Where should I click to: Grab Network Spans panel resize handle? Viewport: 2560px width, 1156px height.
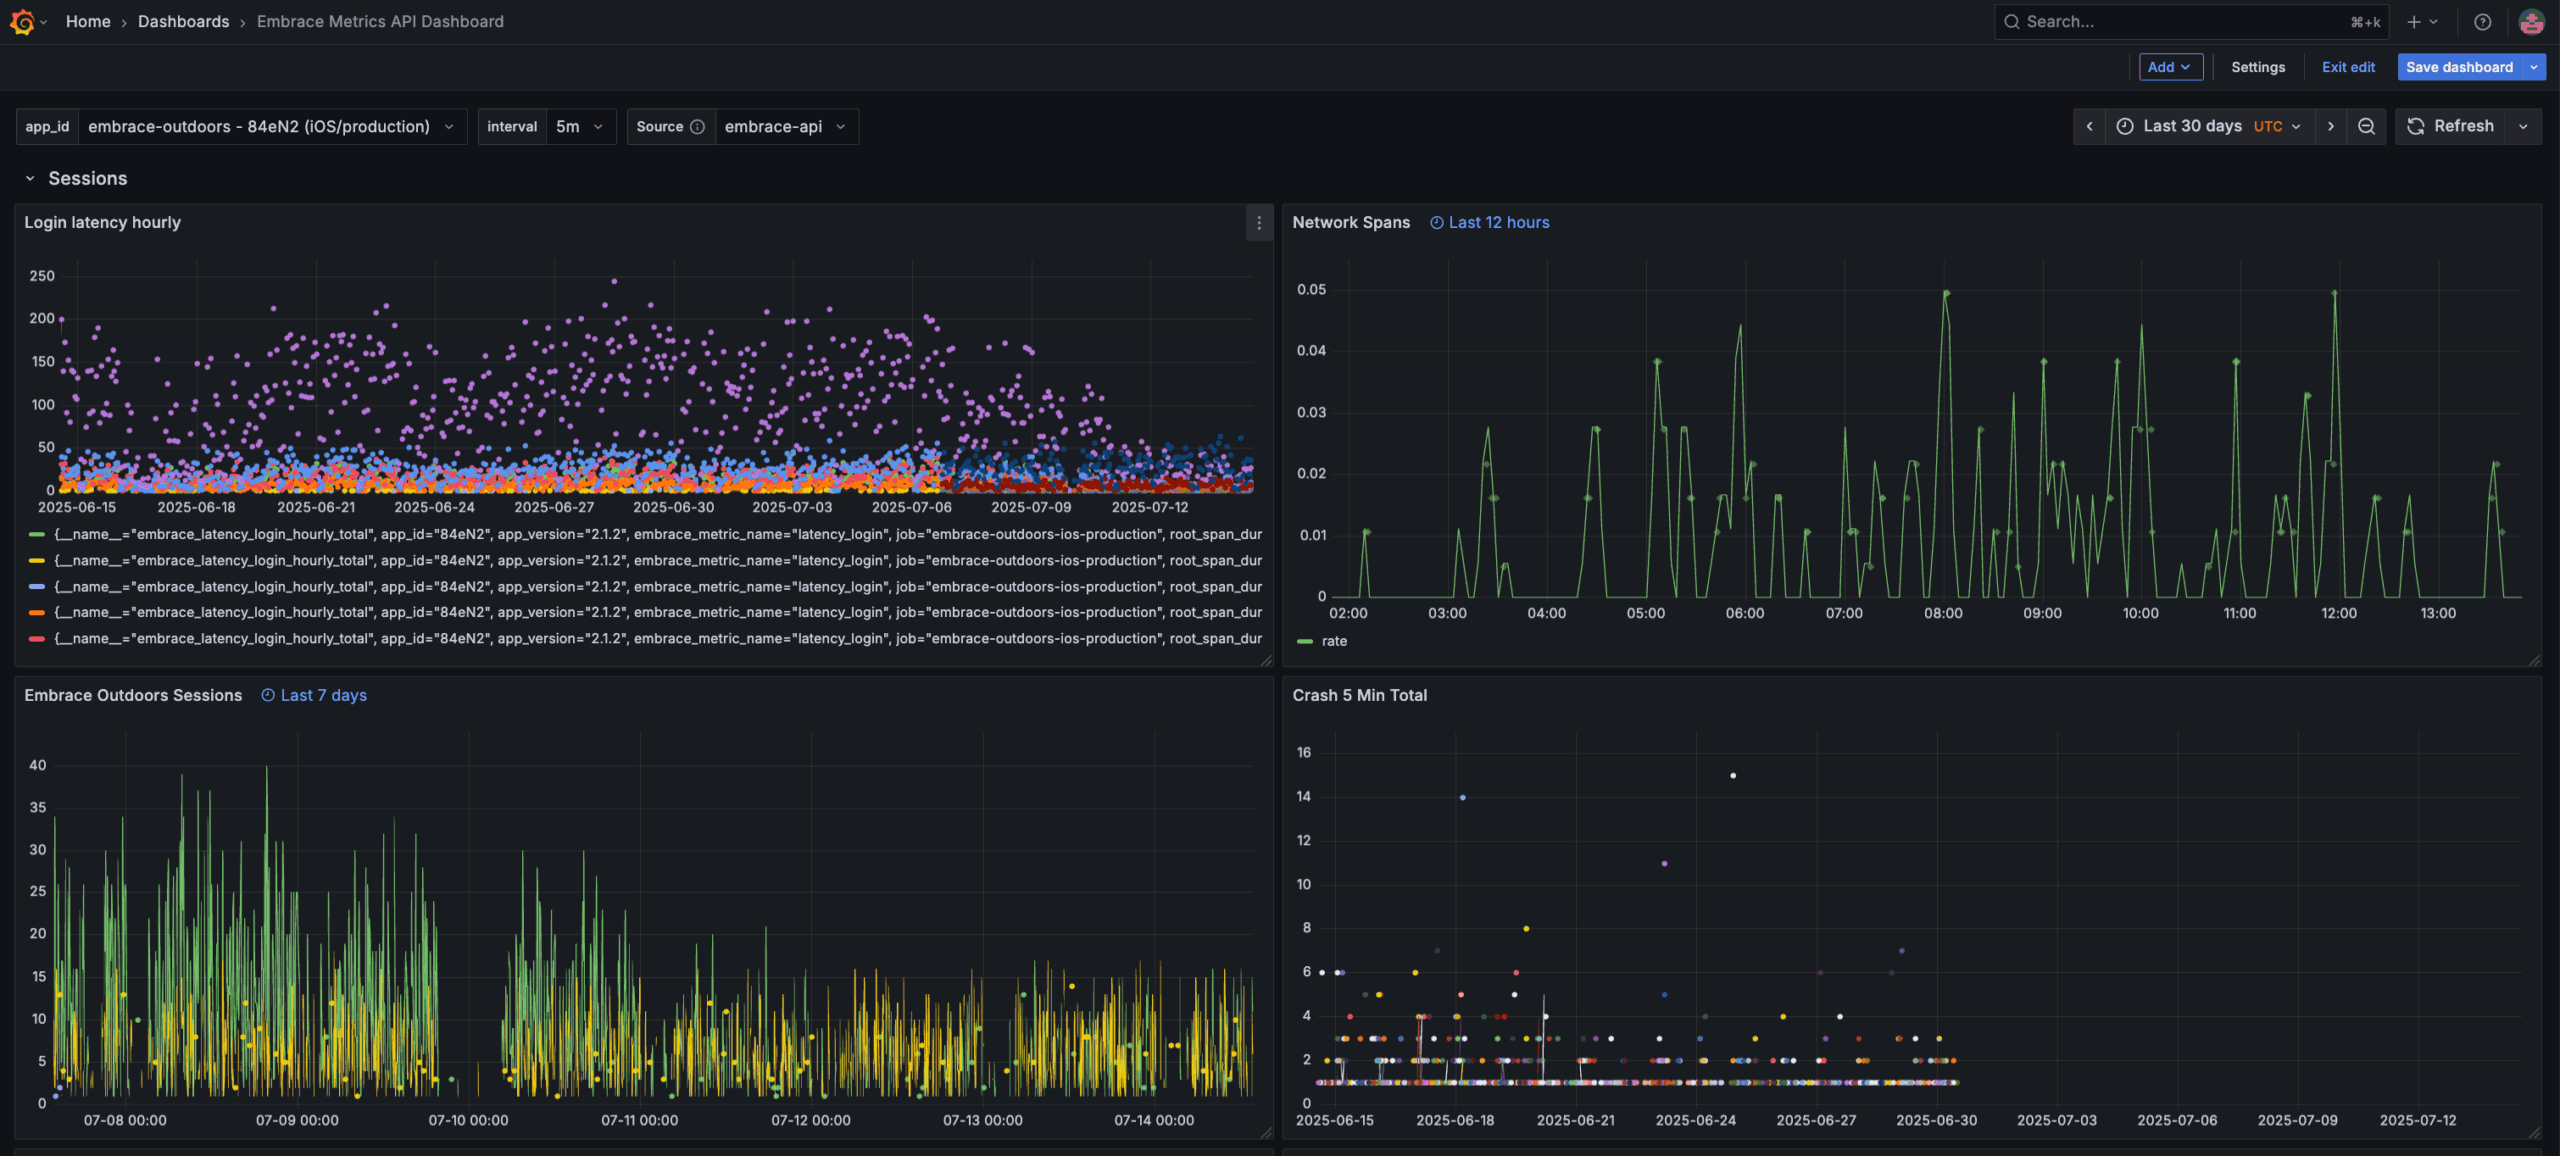pyautogui.click(x=2534, y=660)
